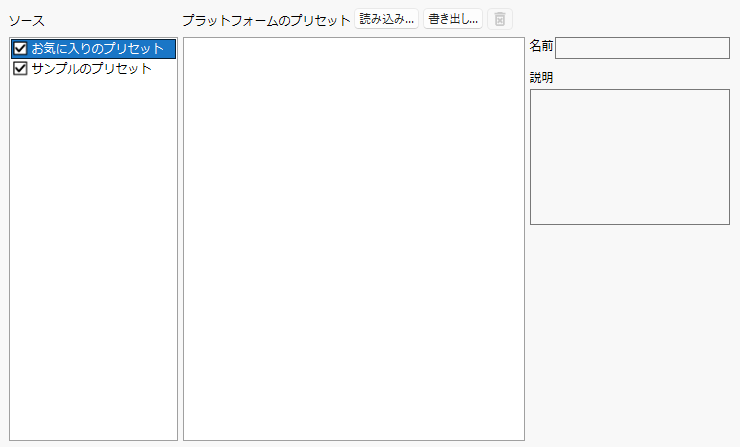Click the 読み込み... button
Viewport: 740px width, 447px height.
coord(387,19)
